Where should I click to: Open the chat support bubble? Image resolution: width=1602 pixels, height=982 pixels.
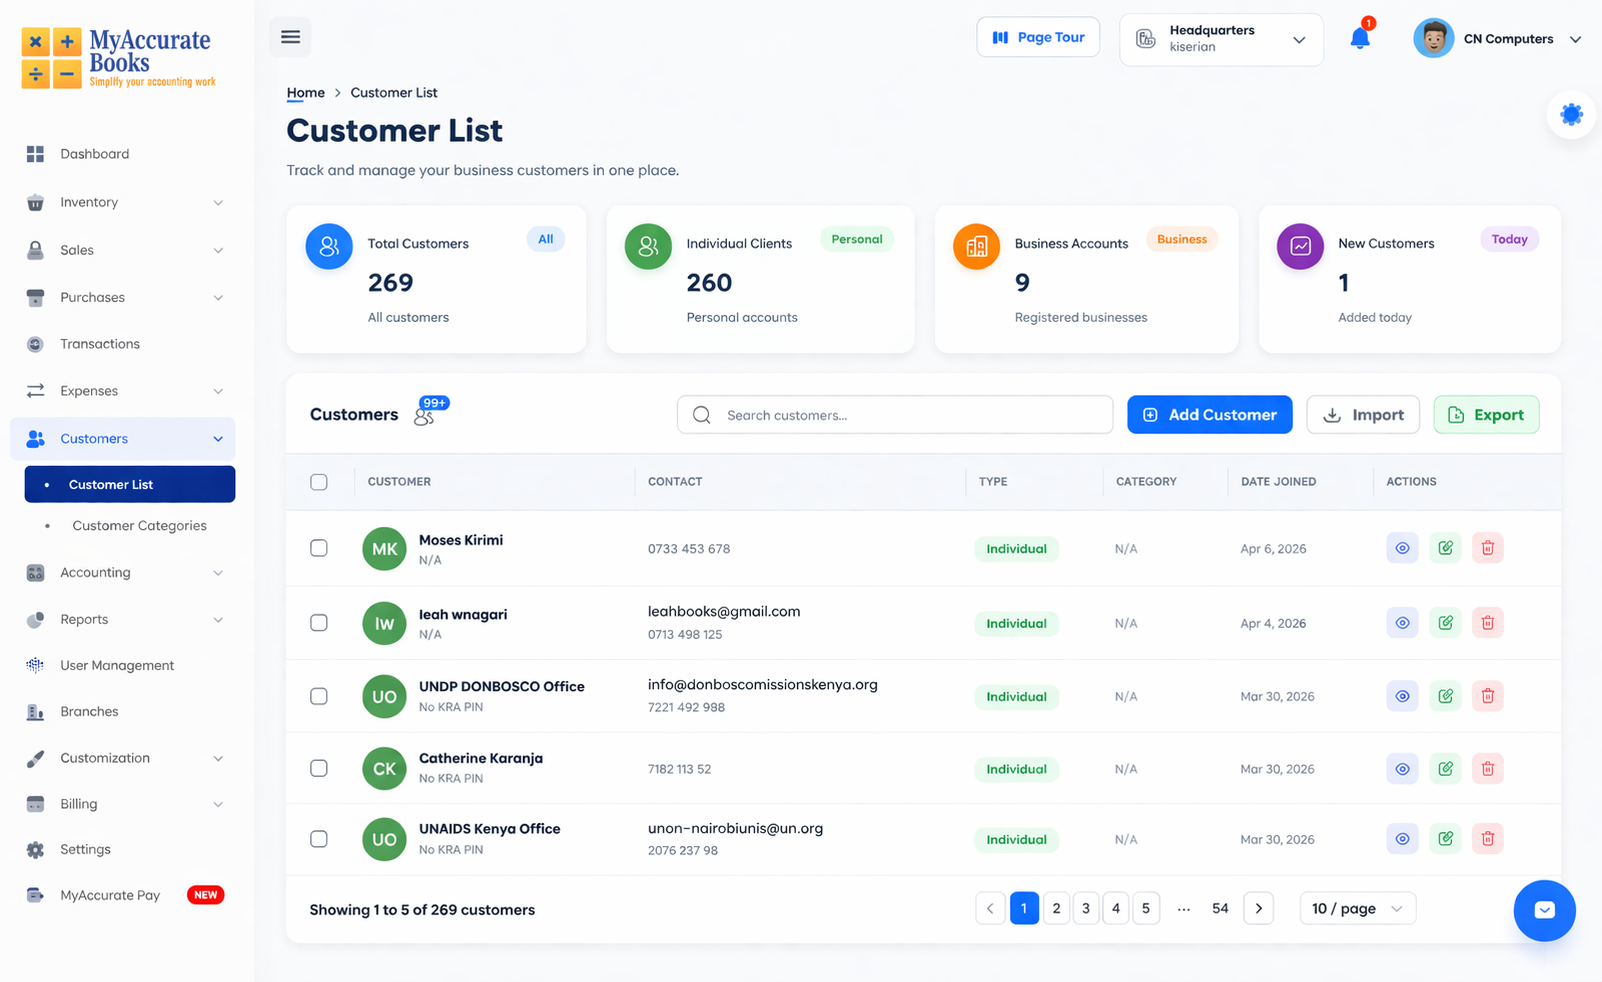point(1544,910)
